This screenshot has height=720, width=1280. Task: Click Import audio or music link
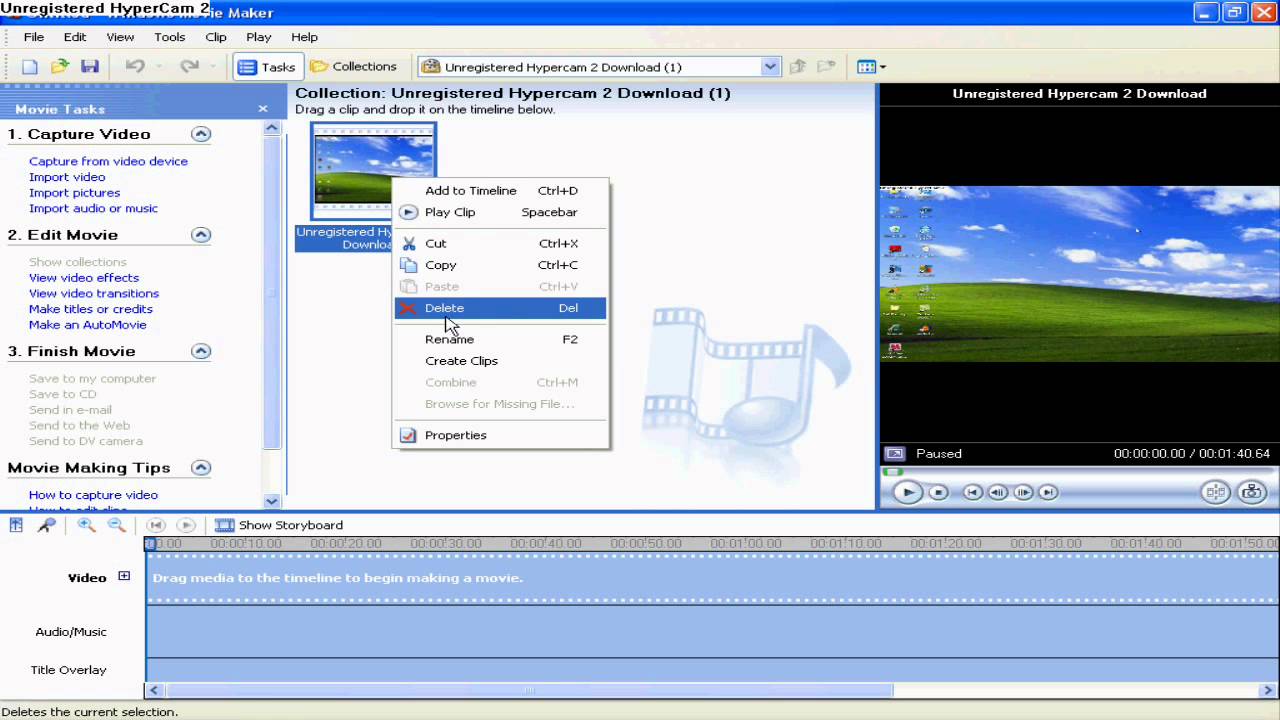point(93,209)
